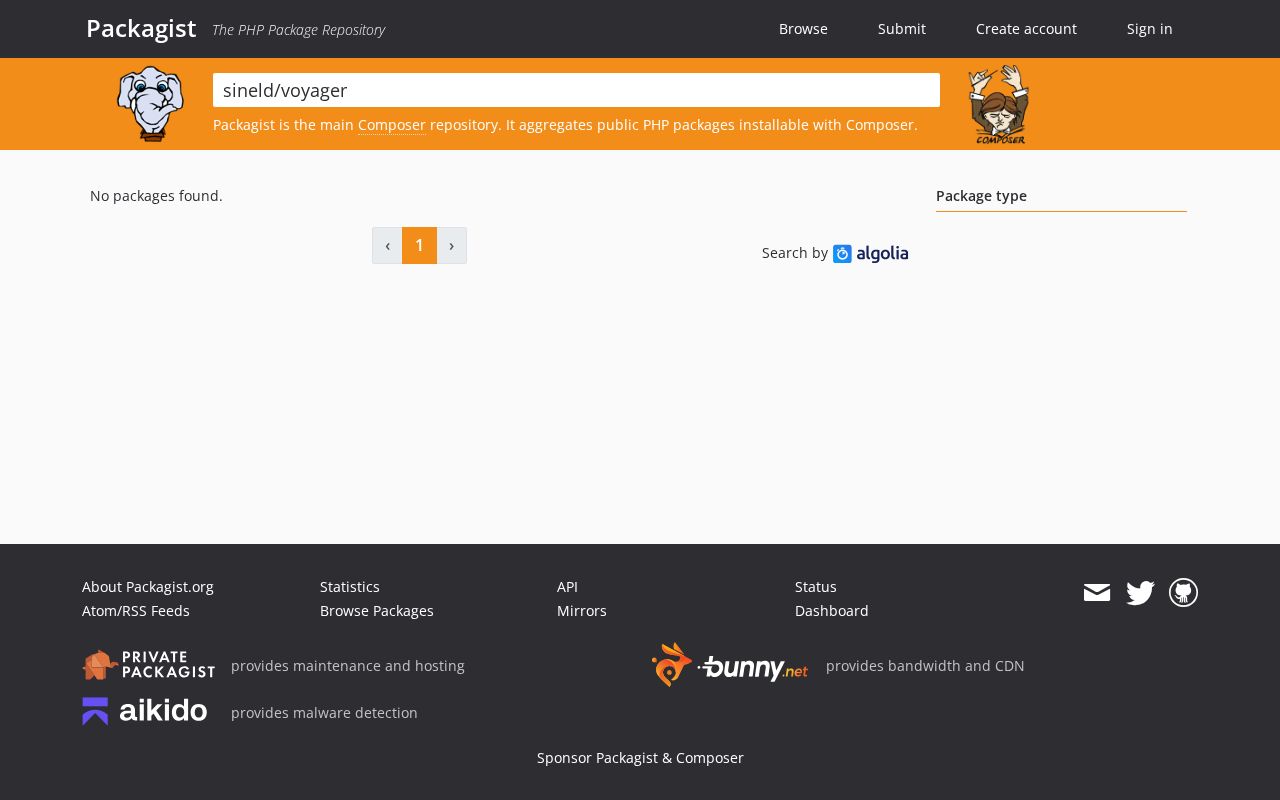Open the Private Packagist logo
1280x800 pixels.
point(148,665)
